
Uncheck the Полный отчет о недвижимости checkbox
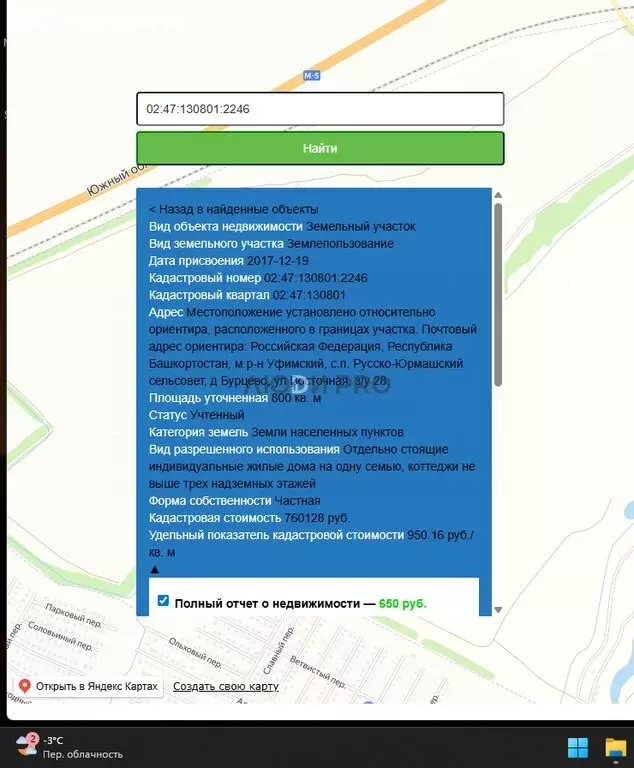pos(163,601)
